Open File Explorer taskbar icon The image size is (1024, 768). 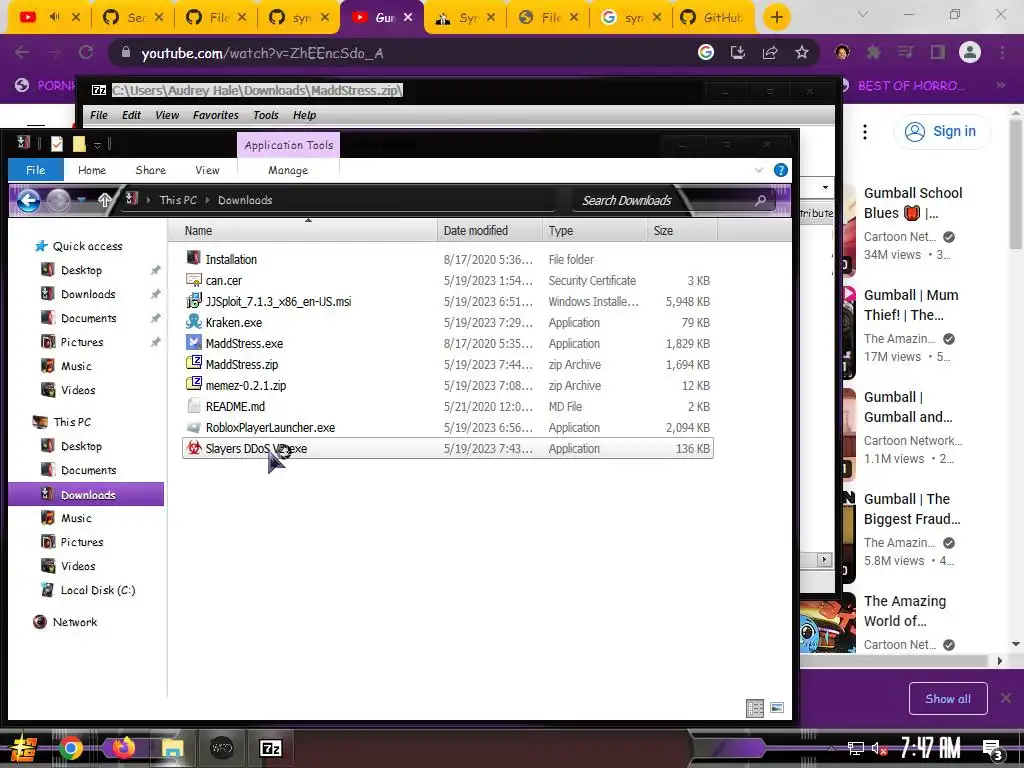pos(172,748)
